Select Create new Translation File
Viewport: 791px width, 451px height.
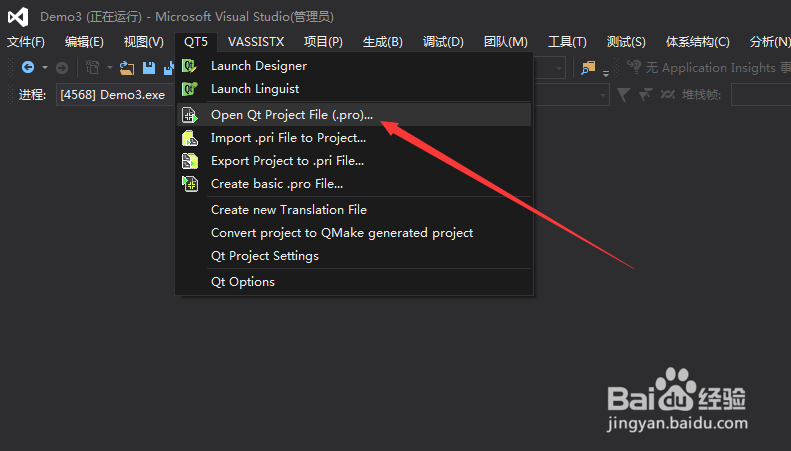(288, 210)
